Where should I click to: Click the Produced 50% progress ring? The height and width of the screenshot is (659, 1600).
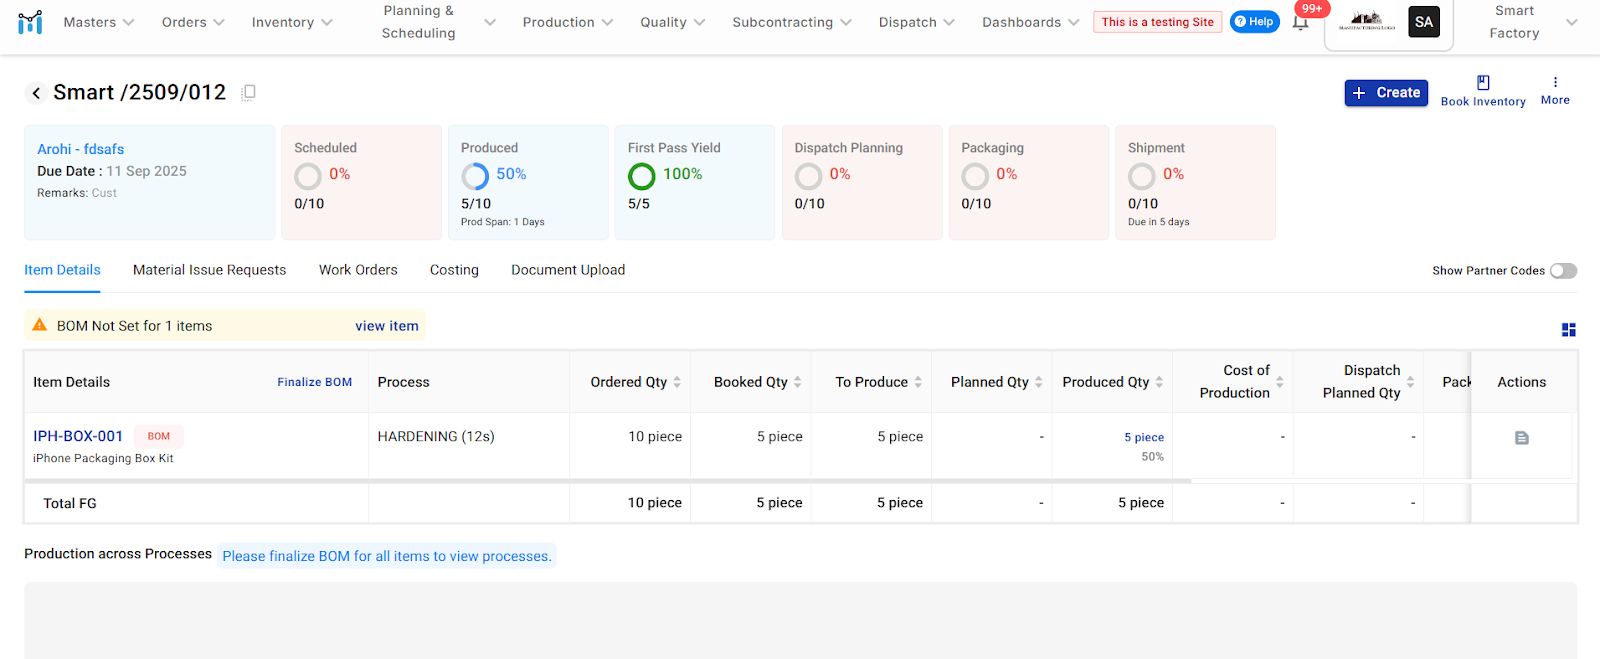point(475,177)
